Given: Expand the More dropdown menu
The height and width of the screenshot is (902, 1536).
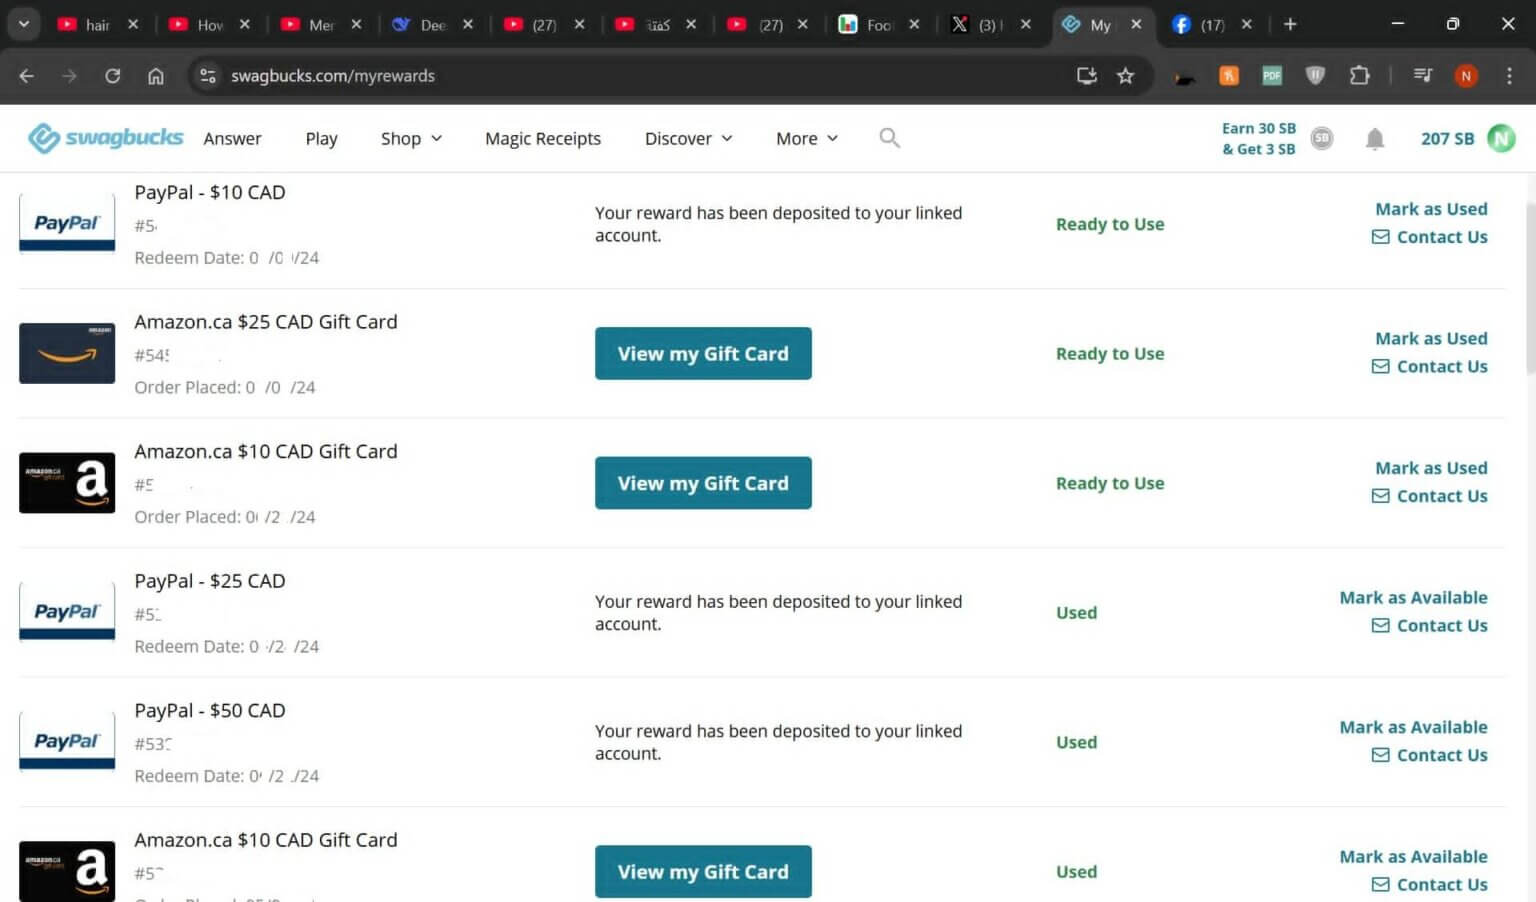Looking at the screenshot, I should click(x=807, y=138).
